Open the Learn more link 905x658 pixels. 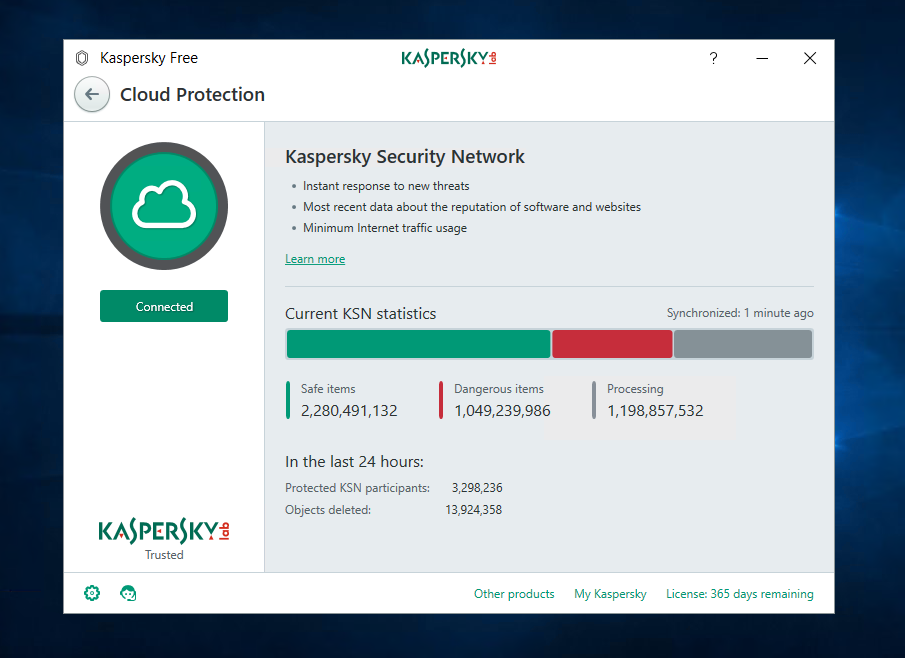point(315,259)
